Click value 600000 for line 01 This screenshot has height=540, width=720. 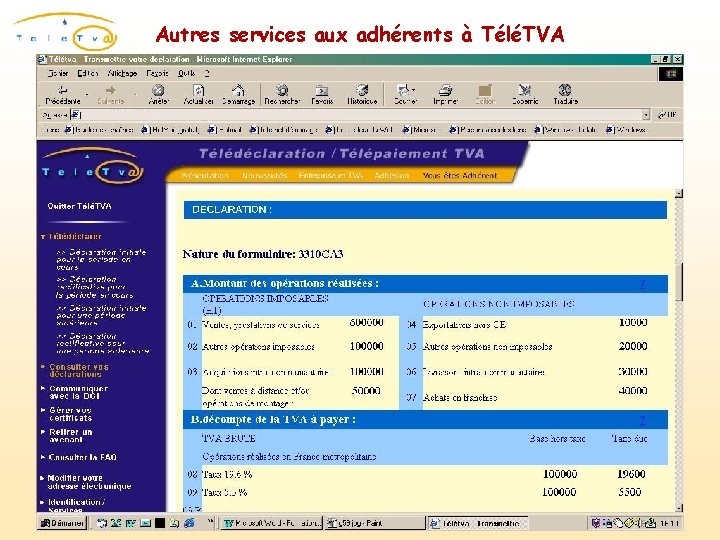point(366,322)
